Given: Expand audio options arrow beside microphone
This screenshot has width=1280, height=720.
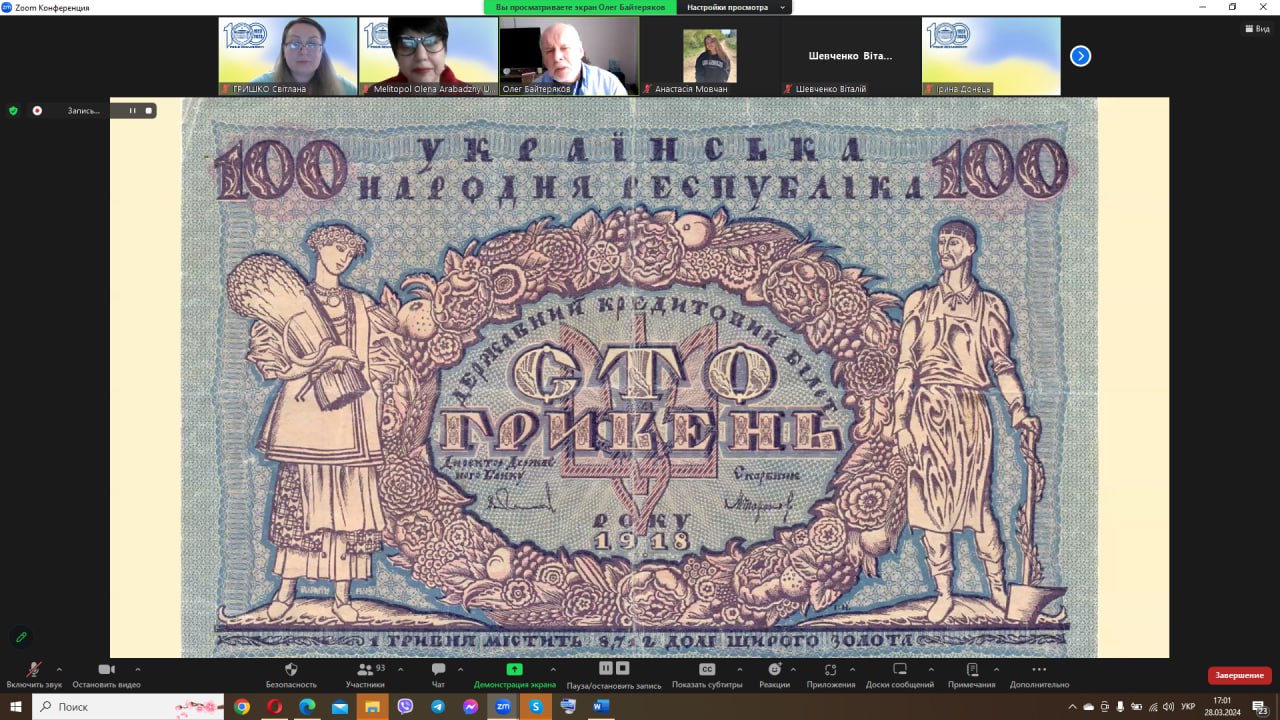Looking at the screenshot, I should [59, 669].
